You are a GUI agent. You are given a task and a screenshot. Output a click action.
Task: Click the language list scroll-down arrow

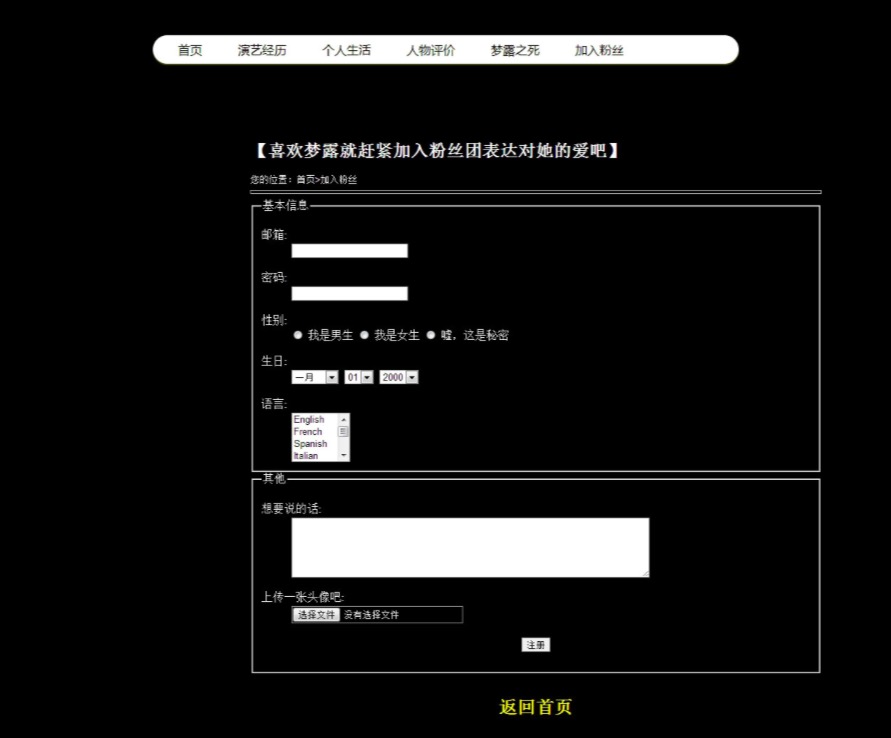344,455
